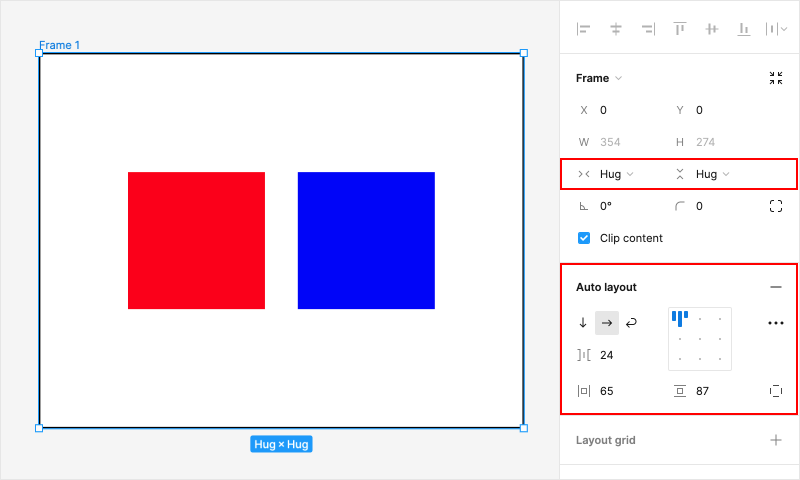Enable wrap auto layout direction

[x=631, y=323]
